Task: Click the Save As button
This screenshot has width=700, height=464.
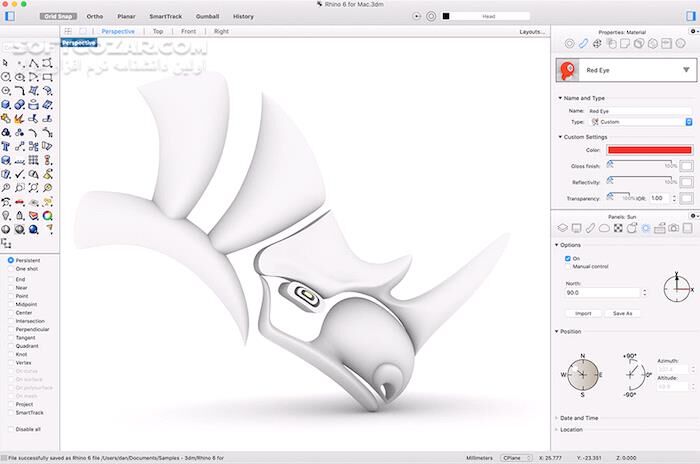Action: pyautogui.click(x=622, y=314)
